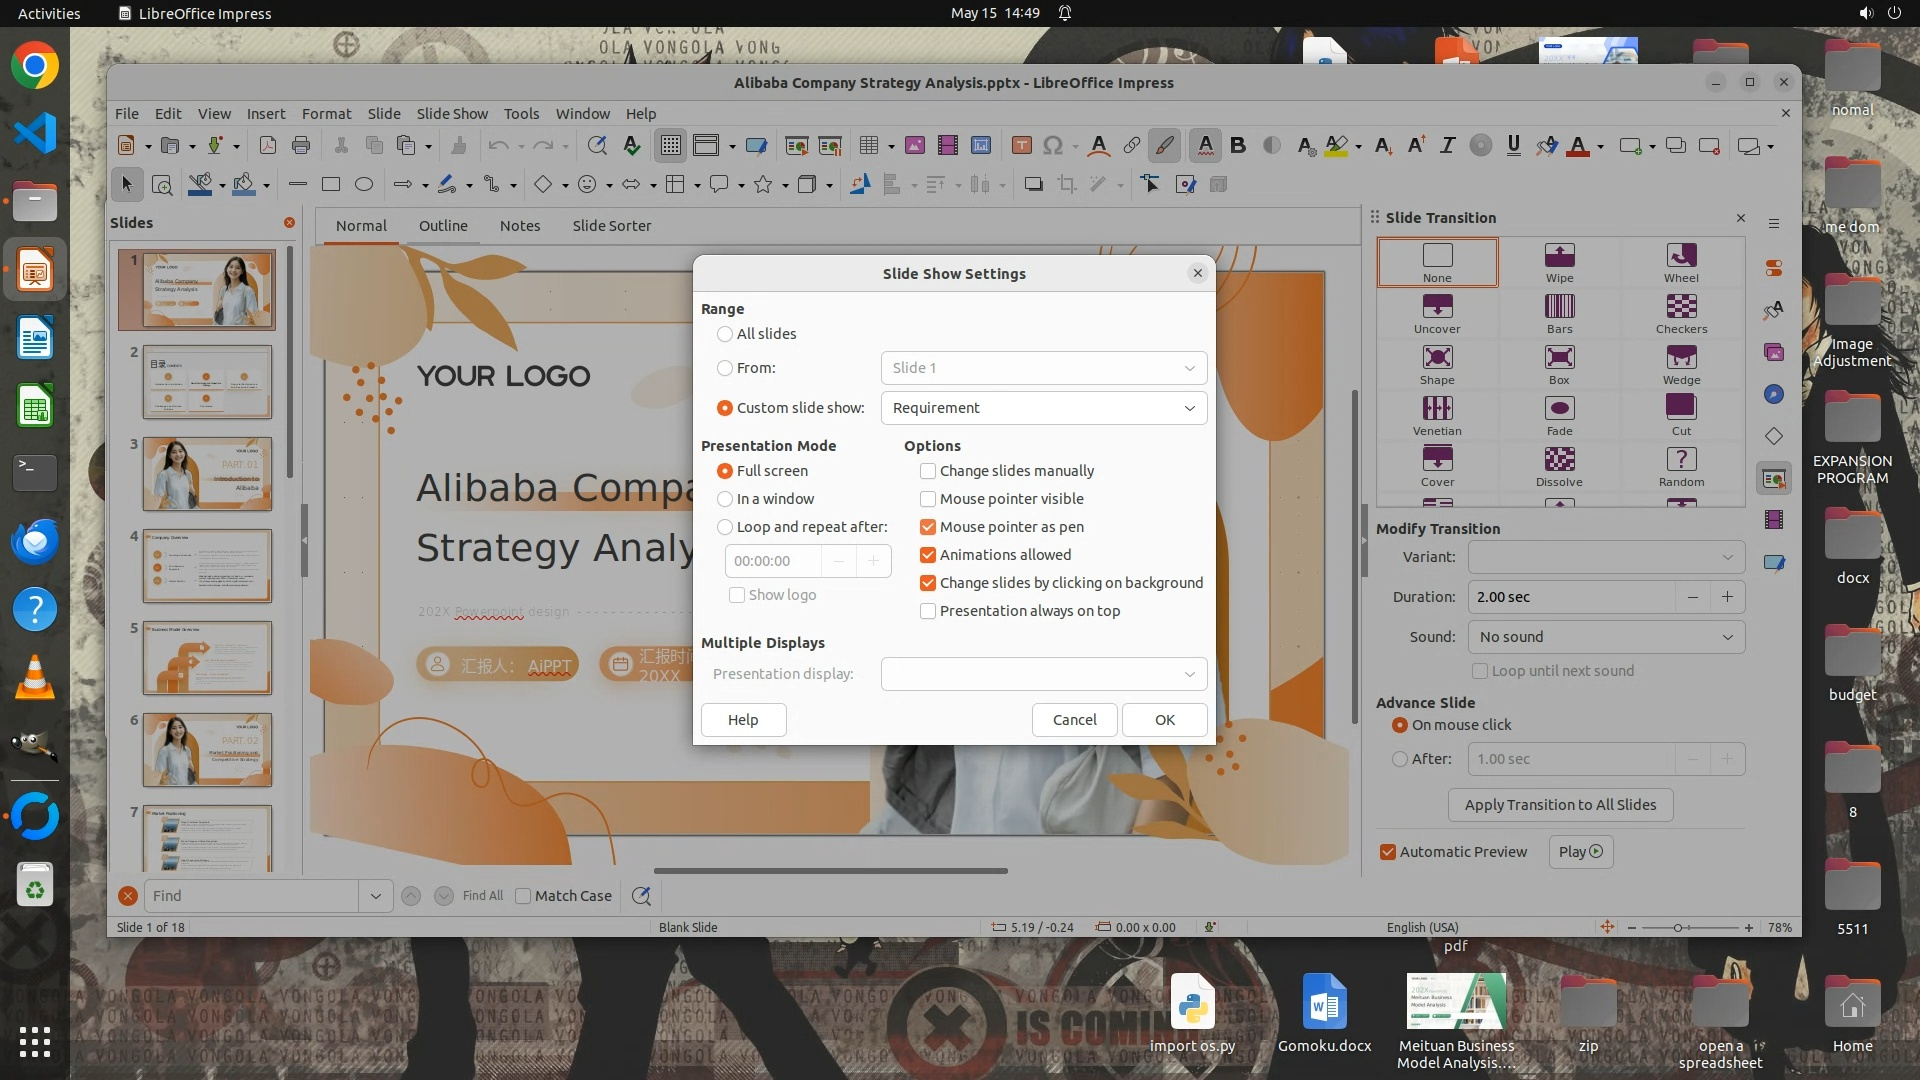This screenshot has height=1080, width=1920.
Task: Switch to the Slide Sorter tab
Action: pos(611,226)
